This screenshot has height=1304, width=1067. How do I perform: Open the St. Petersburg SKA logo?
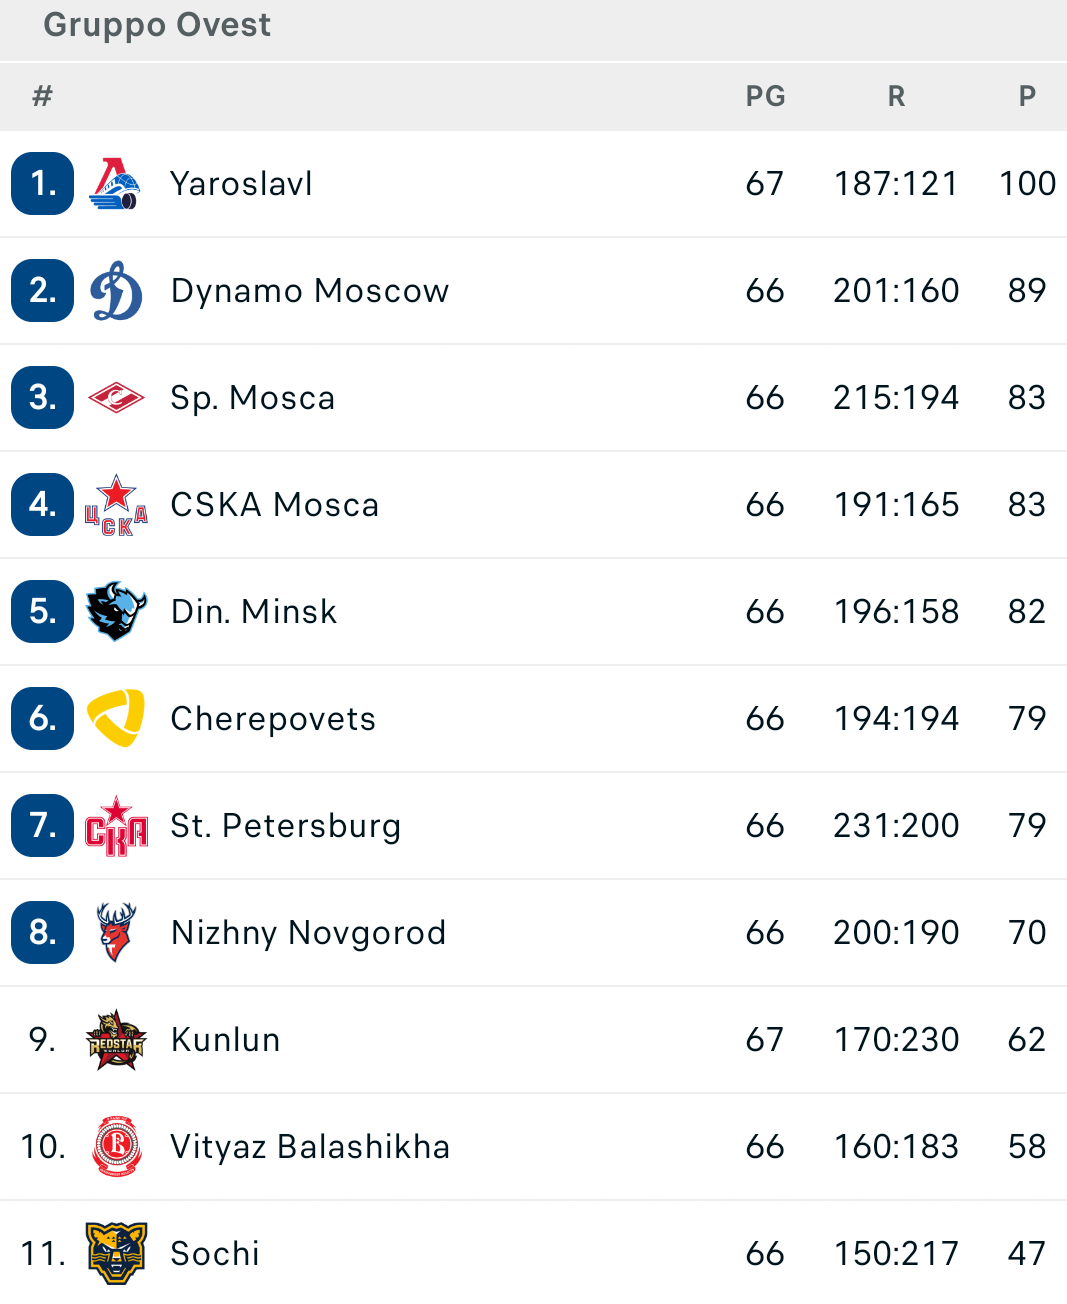pyautogui.click(x=116, y=826)
